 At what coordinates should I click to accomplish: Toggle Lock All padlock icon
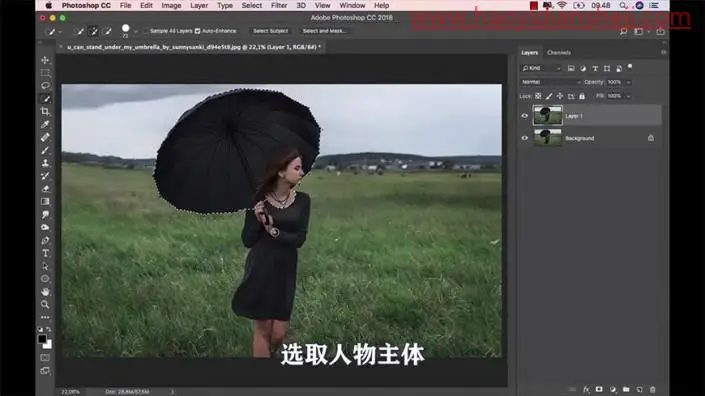pyautogui.click(x=582, y=96)
